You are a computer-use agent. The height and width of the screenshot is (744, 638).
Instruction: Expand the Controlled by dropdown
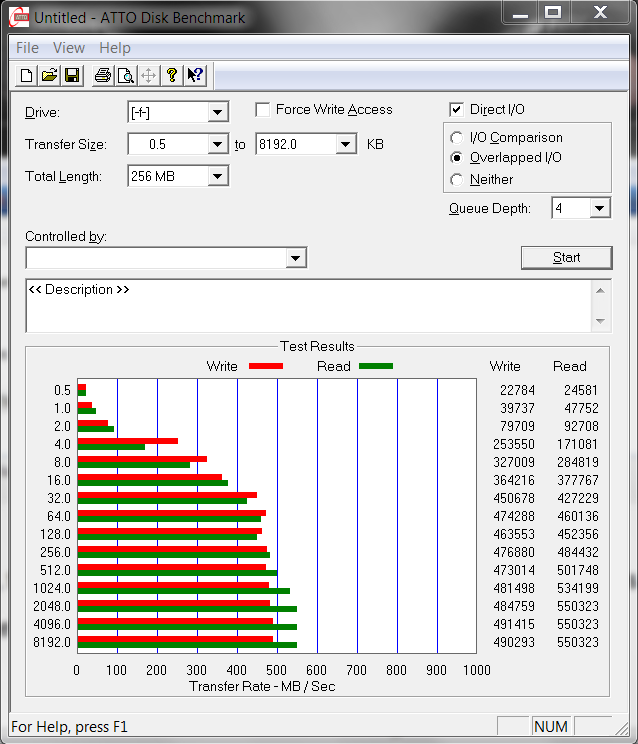tap(295, 259)
